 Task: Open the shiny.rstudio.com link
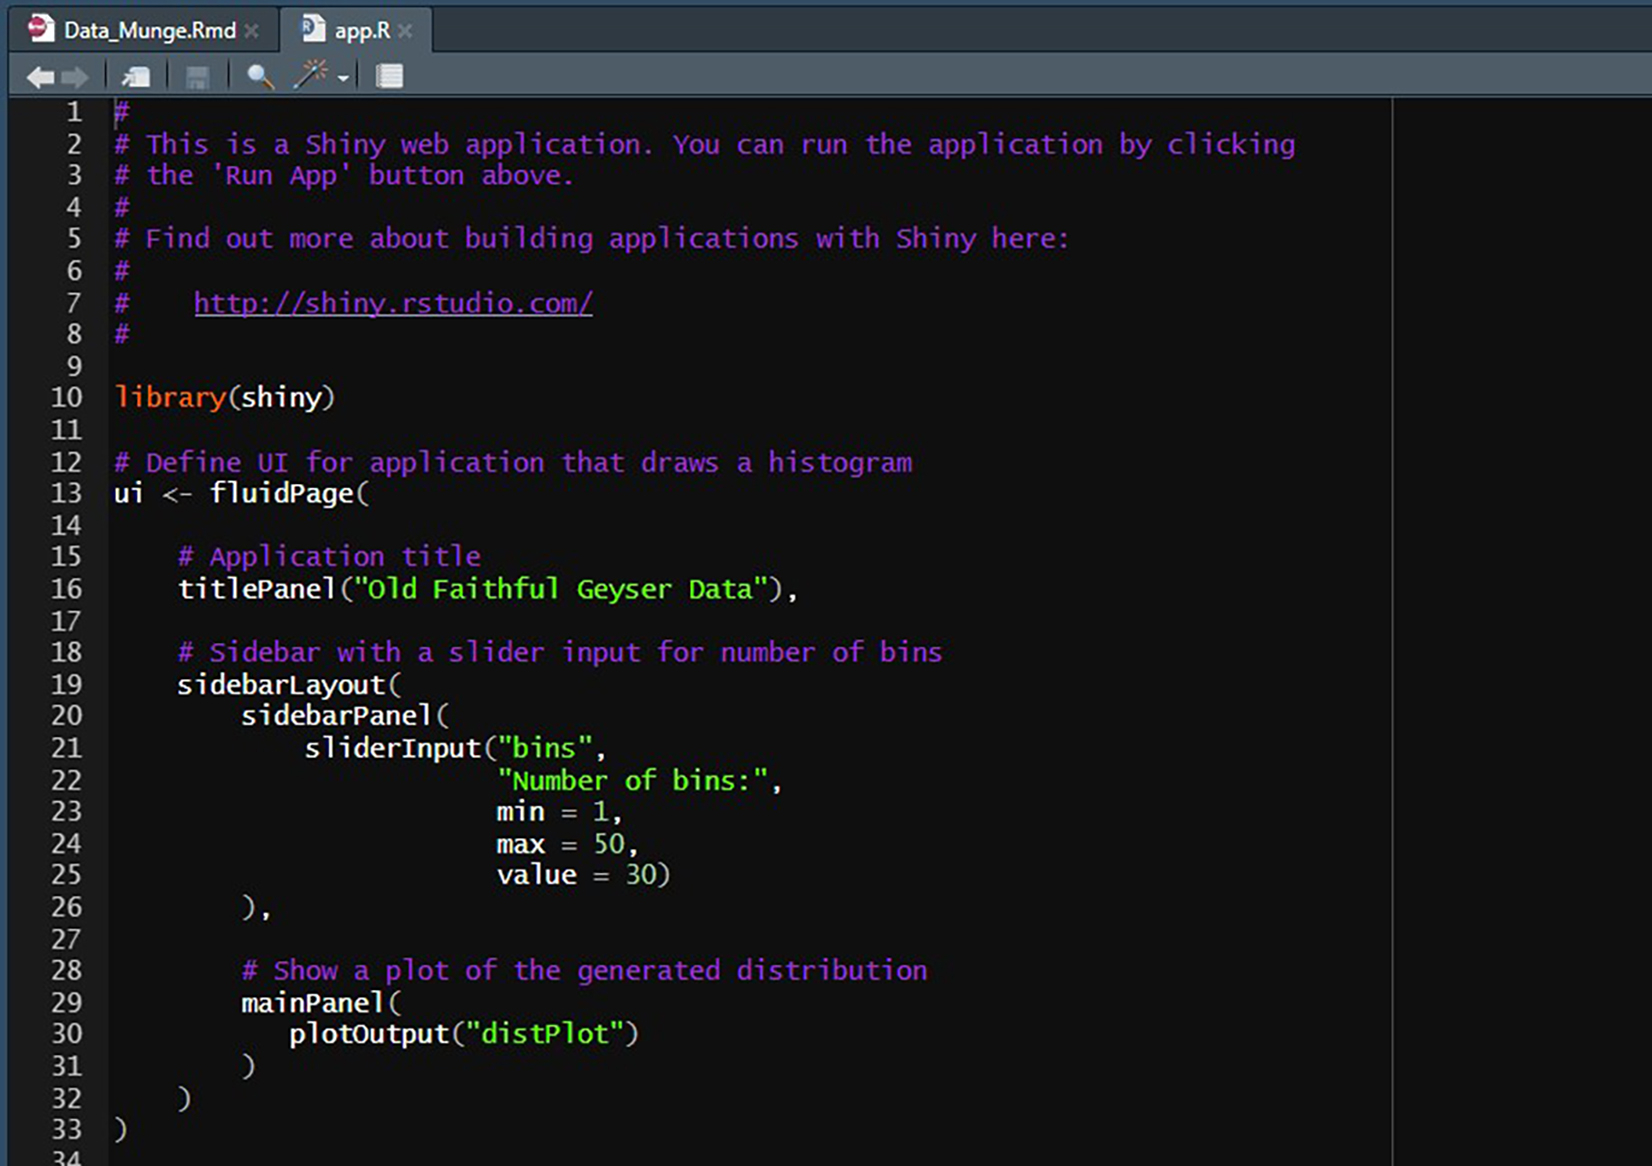pos(393,303)
